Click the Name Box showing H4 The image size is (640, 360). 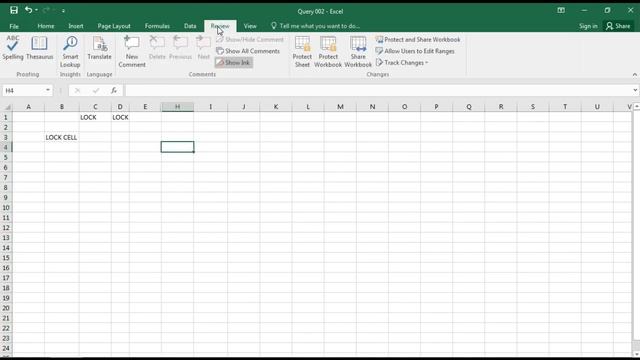(x=23, y=90)
